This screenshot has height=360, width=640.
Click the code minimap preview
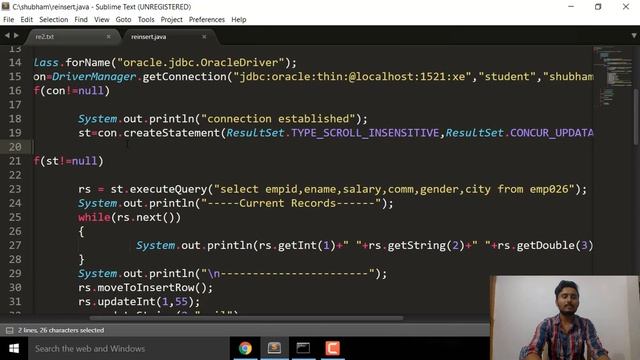(612, 76)
